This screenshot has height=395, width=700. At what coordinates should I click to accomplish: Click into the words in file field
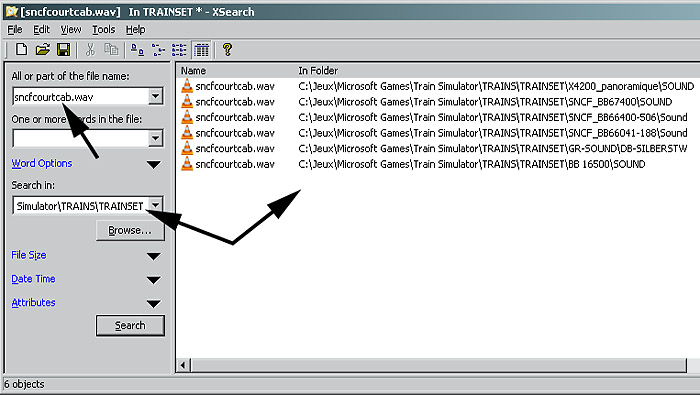coord(80,138)
